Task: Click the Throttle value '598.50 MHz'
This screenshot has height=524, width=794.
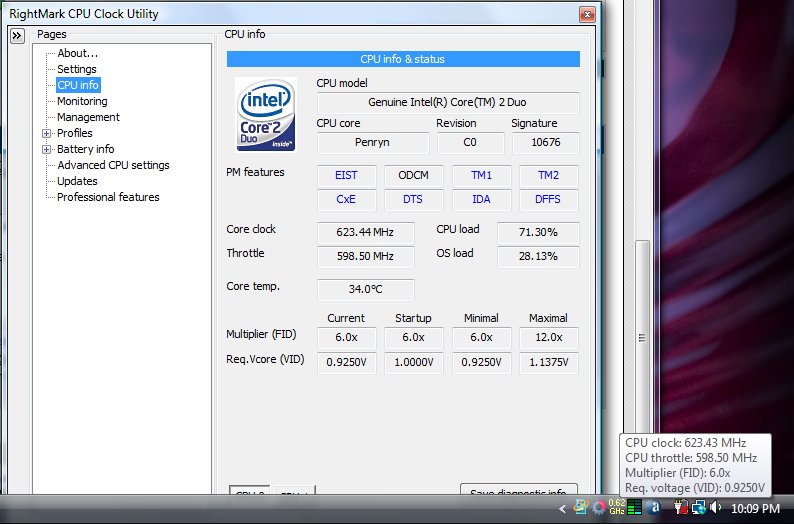Action: (366, 257)
